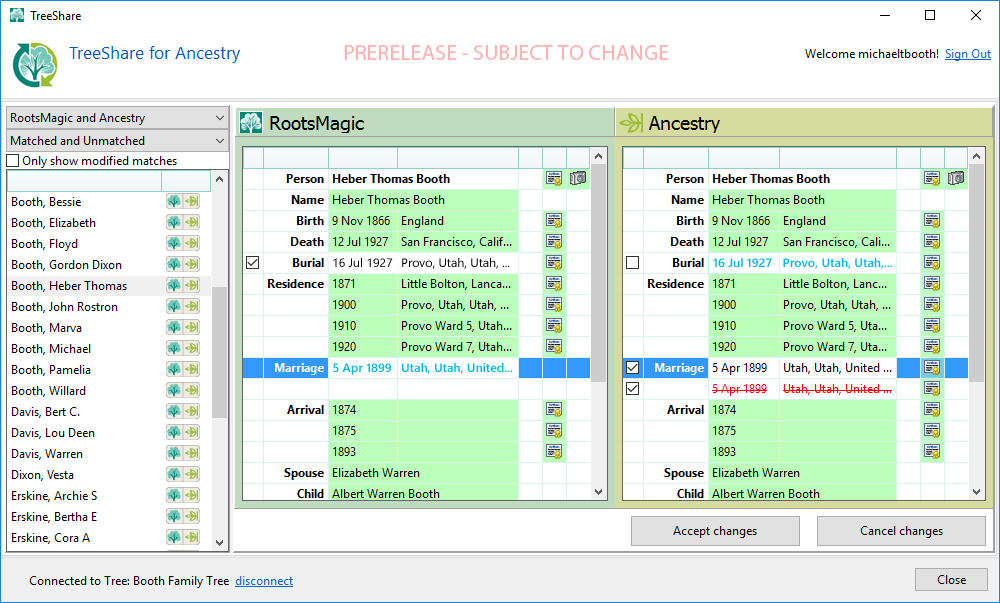Open Matched and Unmatched dropdown
Image resolution: width=1000 pixels, height=603 pixels.
[117, 141]
